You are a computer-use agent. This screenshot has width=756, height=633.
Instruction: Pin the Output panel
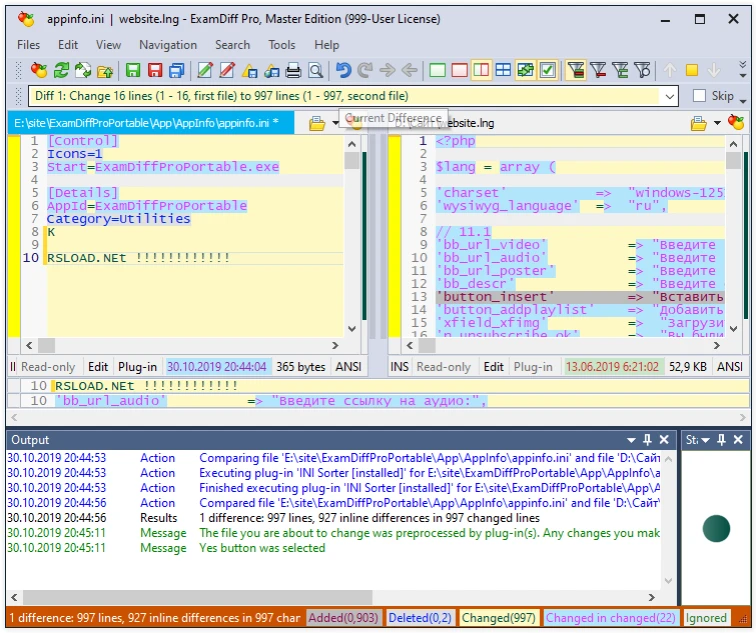point(648,440)
